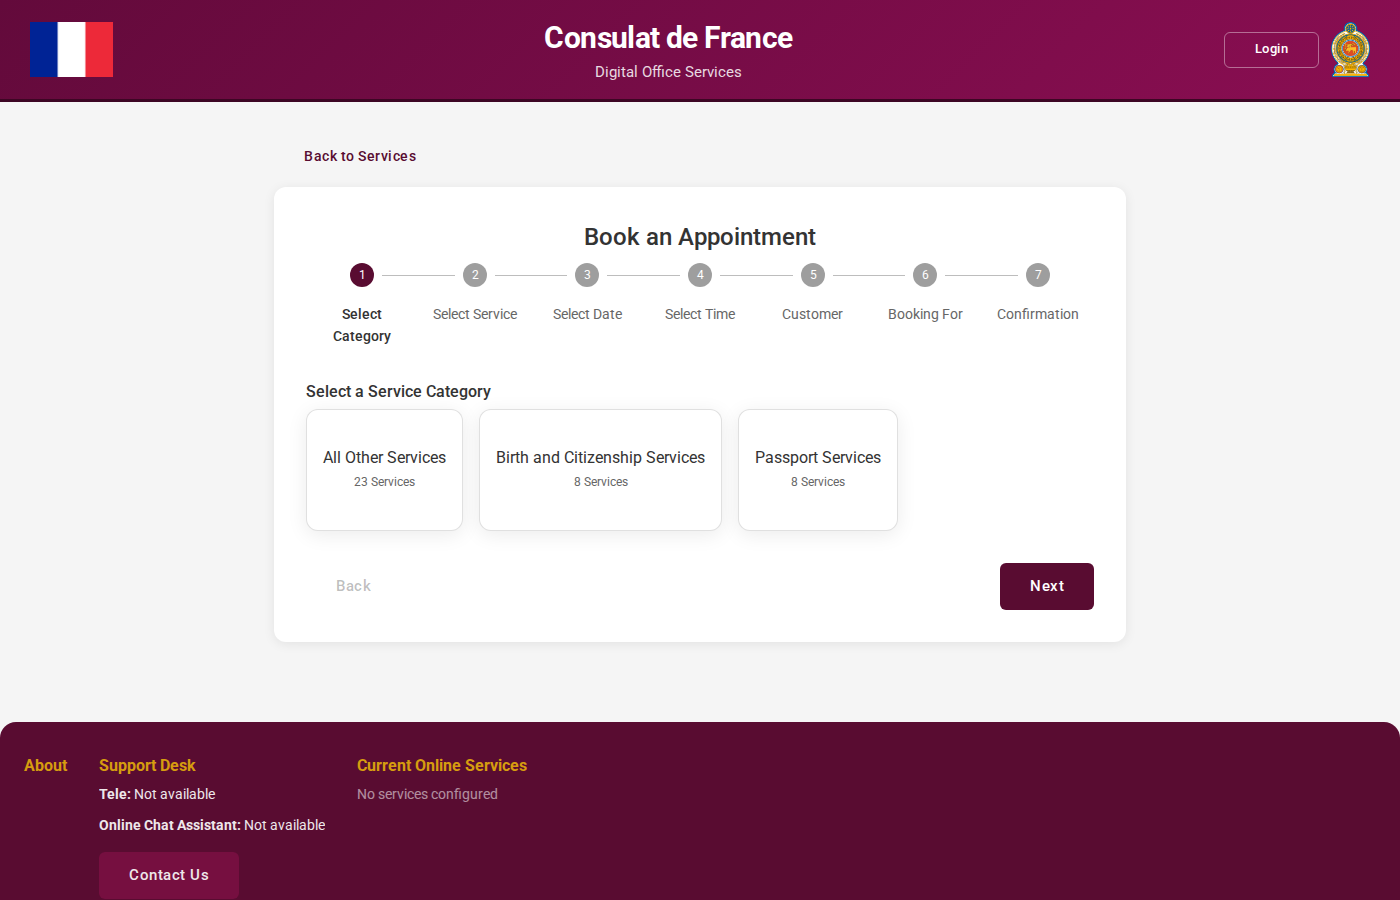
Task: Click step 1 circle in progress stepper
Action: pos(362,275)
